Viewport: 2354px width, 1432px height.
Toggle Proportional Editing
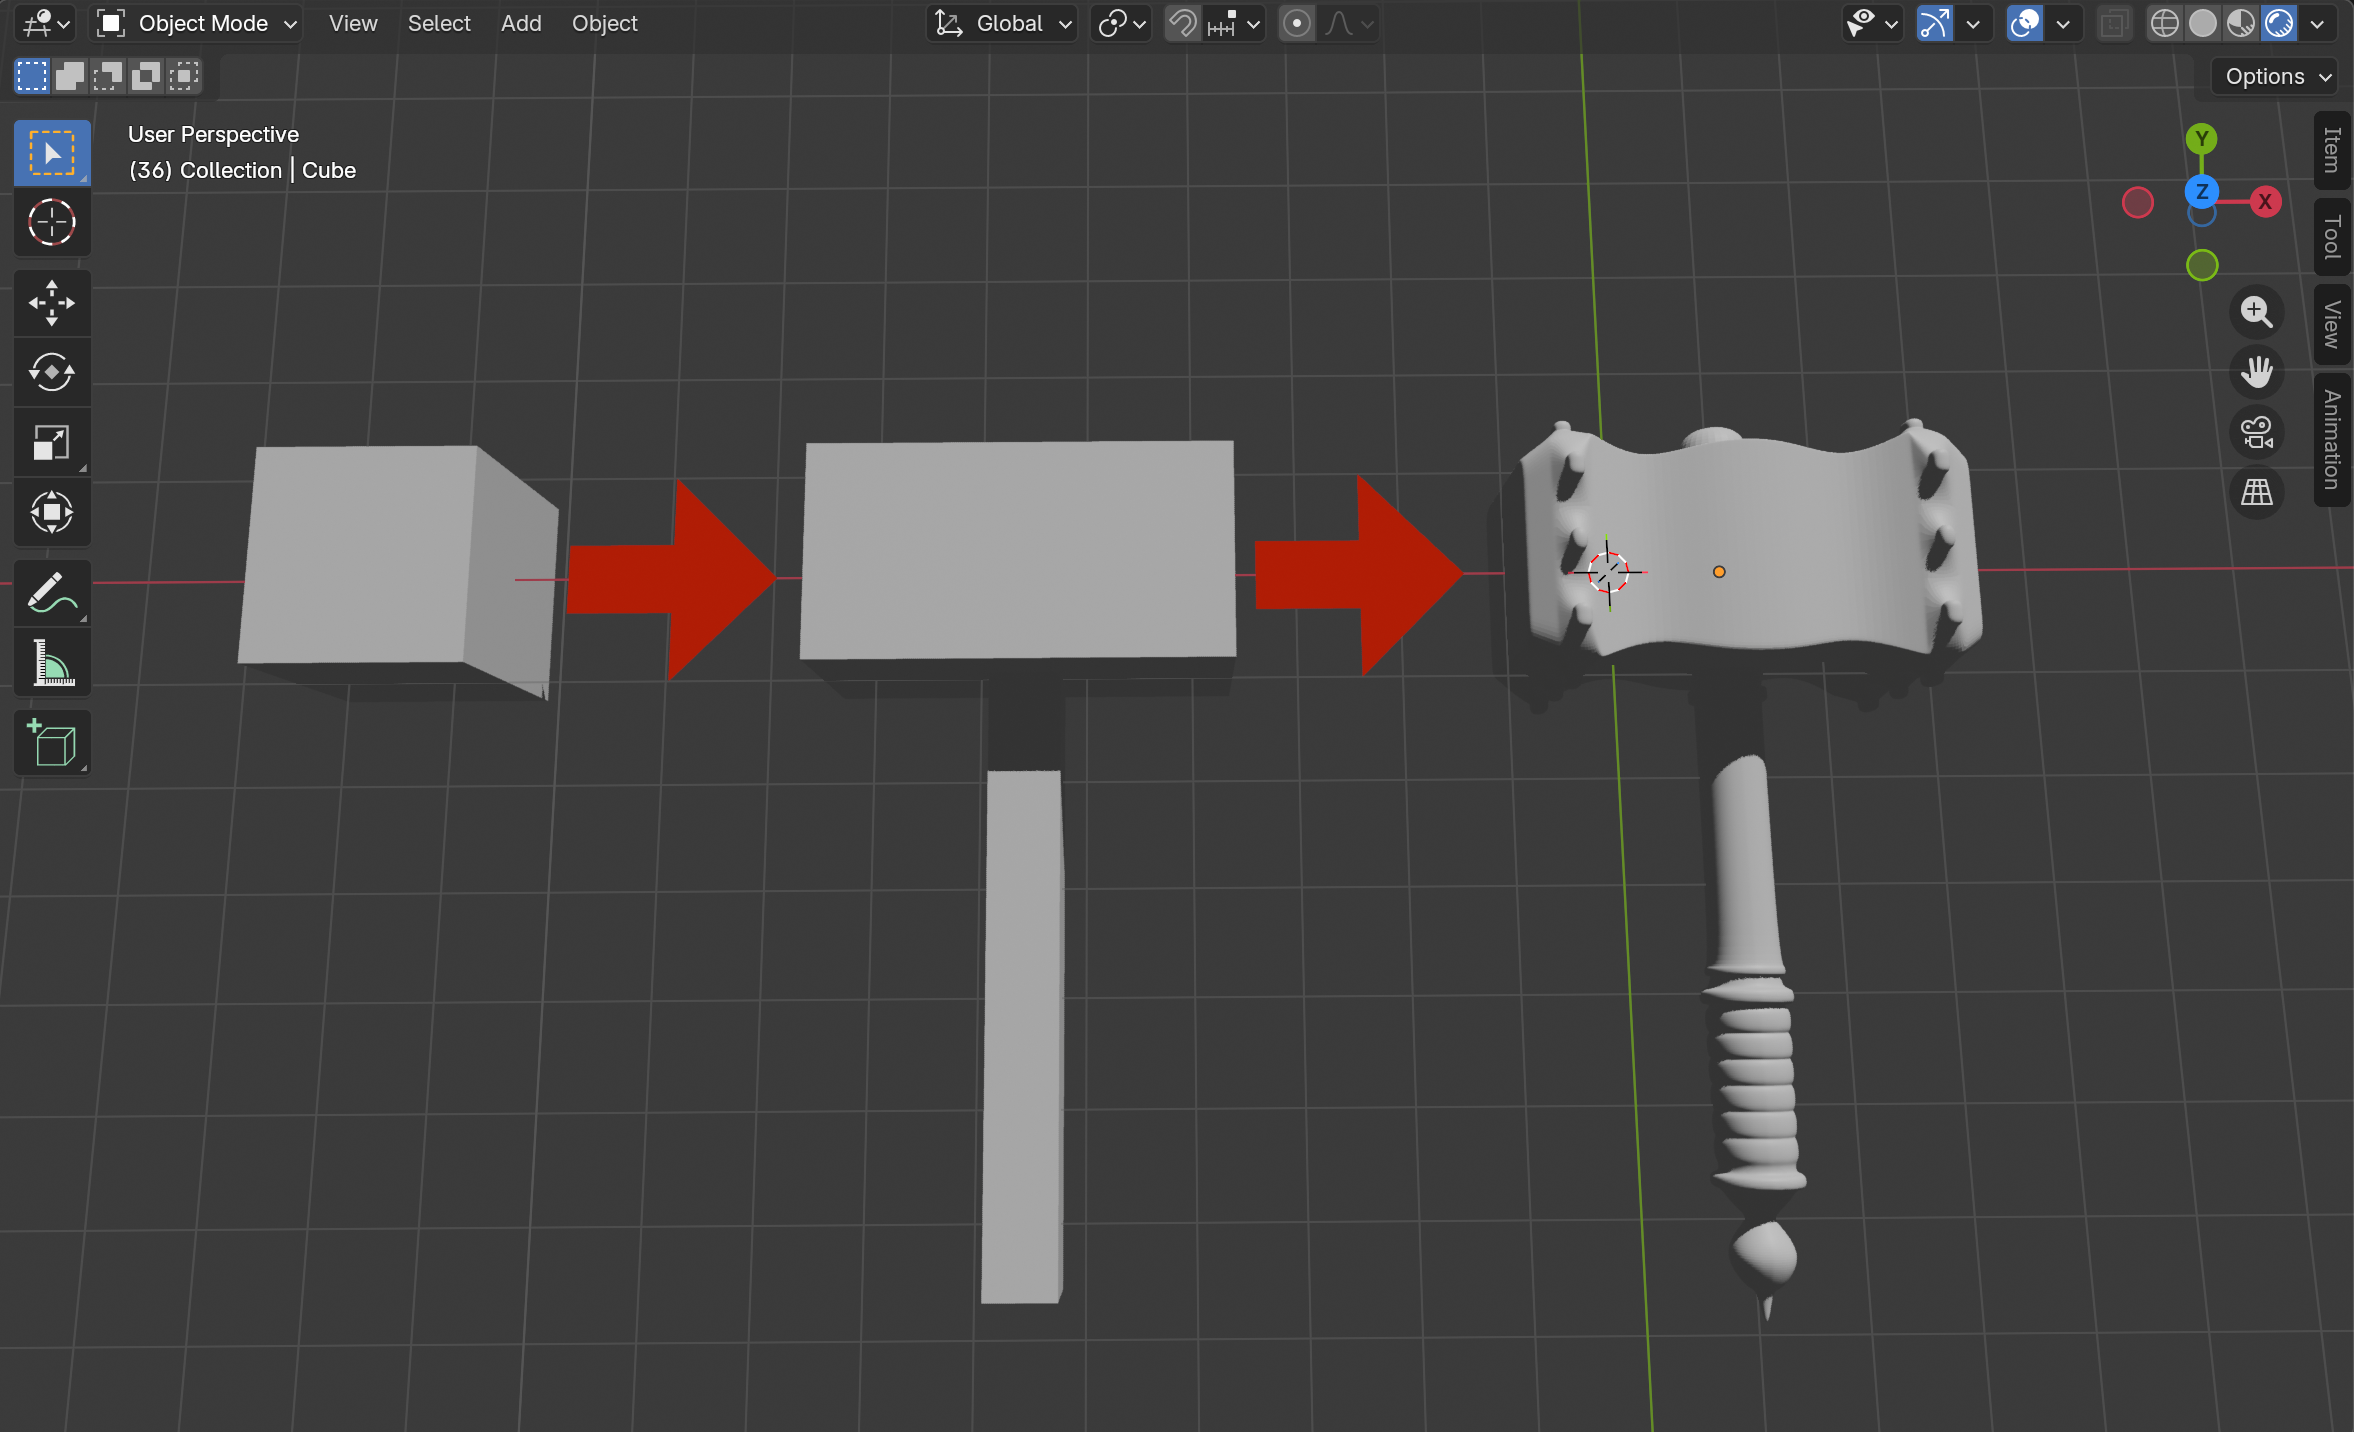1297,23
